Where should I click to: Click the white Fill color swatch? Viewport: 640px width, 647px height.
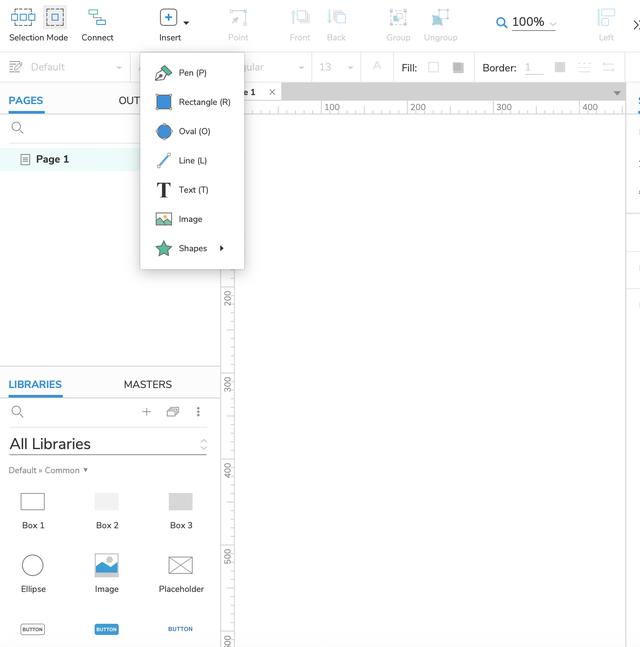[x=433, y=67]
